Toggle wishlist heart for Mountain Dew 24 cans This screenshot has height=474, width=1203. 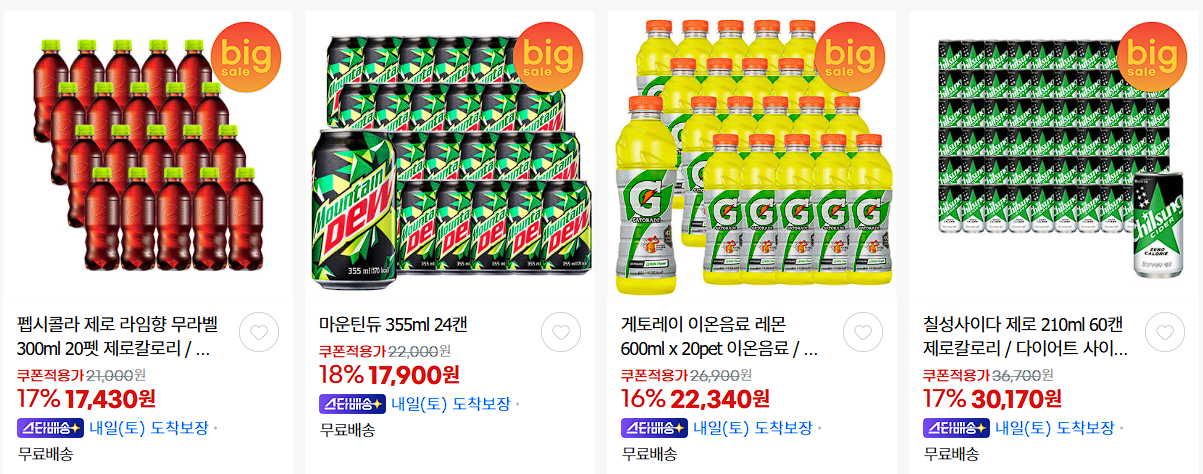point(561,333)
